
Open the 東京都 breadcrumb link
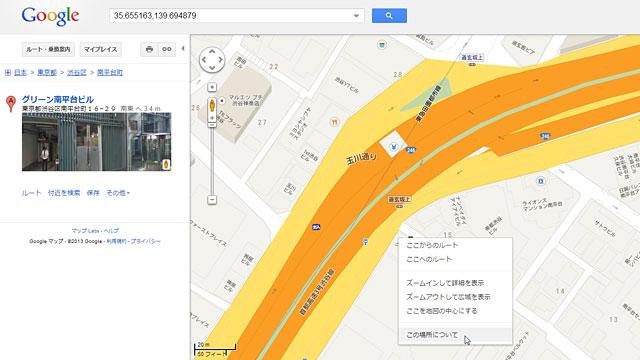click(47, 73)
